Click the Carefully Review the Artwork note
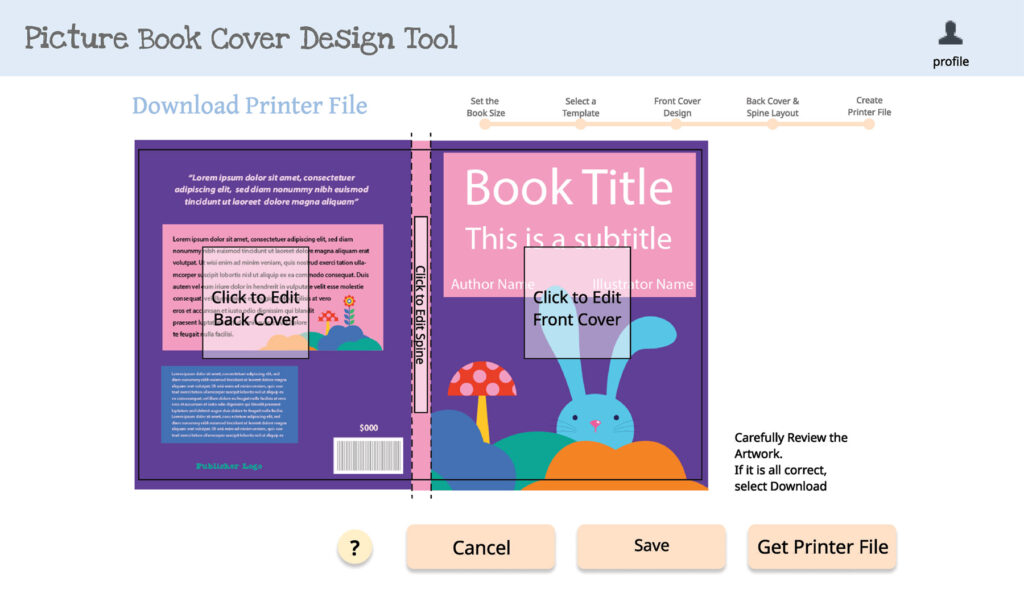This screenshot has width=1024, height=597. [791, 462]
